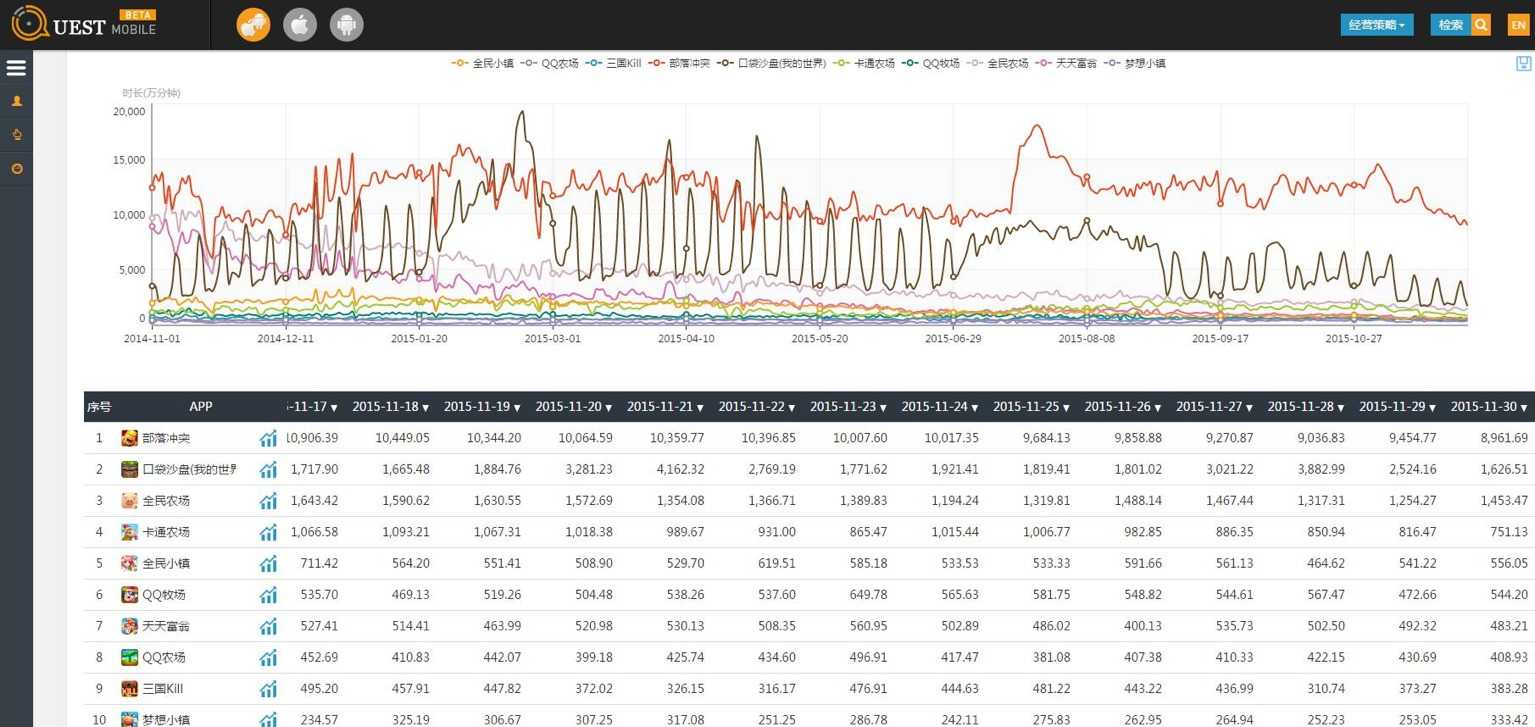Sort by the 2015-11-20 column
The image size is (1535, 727).
(574, 407)
